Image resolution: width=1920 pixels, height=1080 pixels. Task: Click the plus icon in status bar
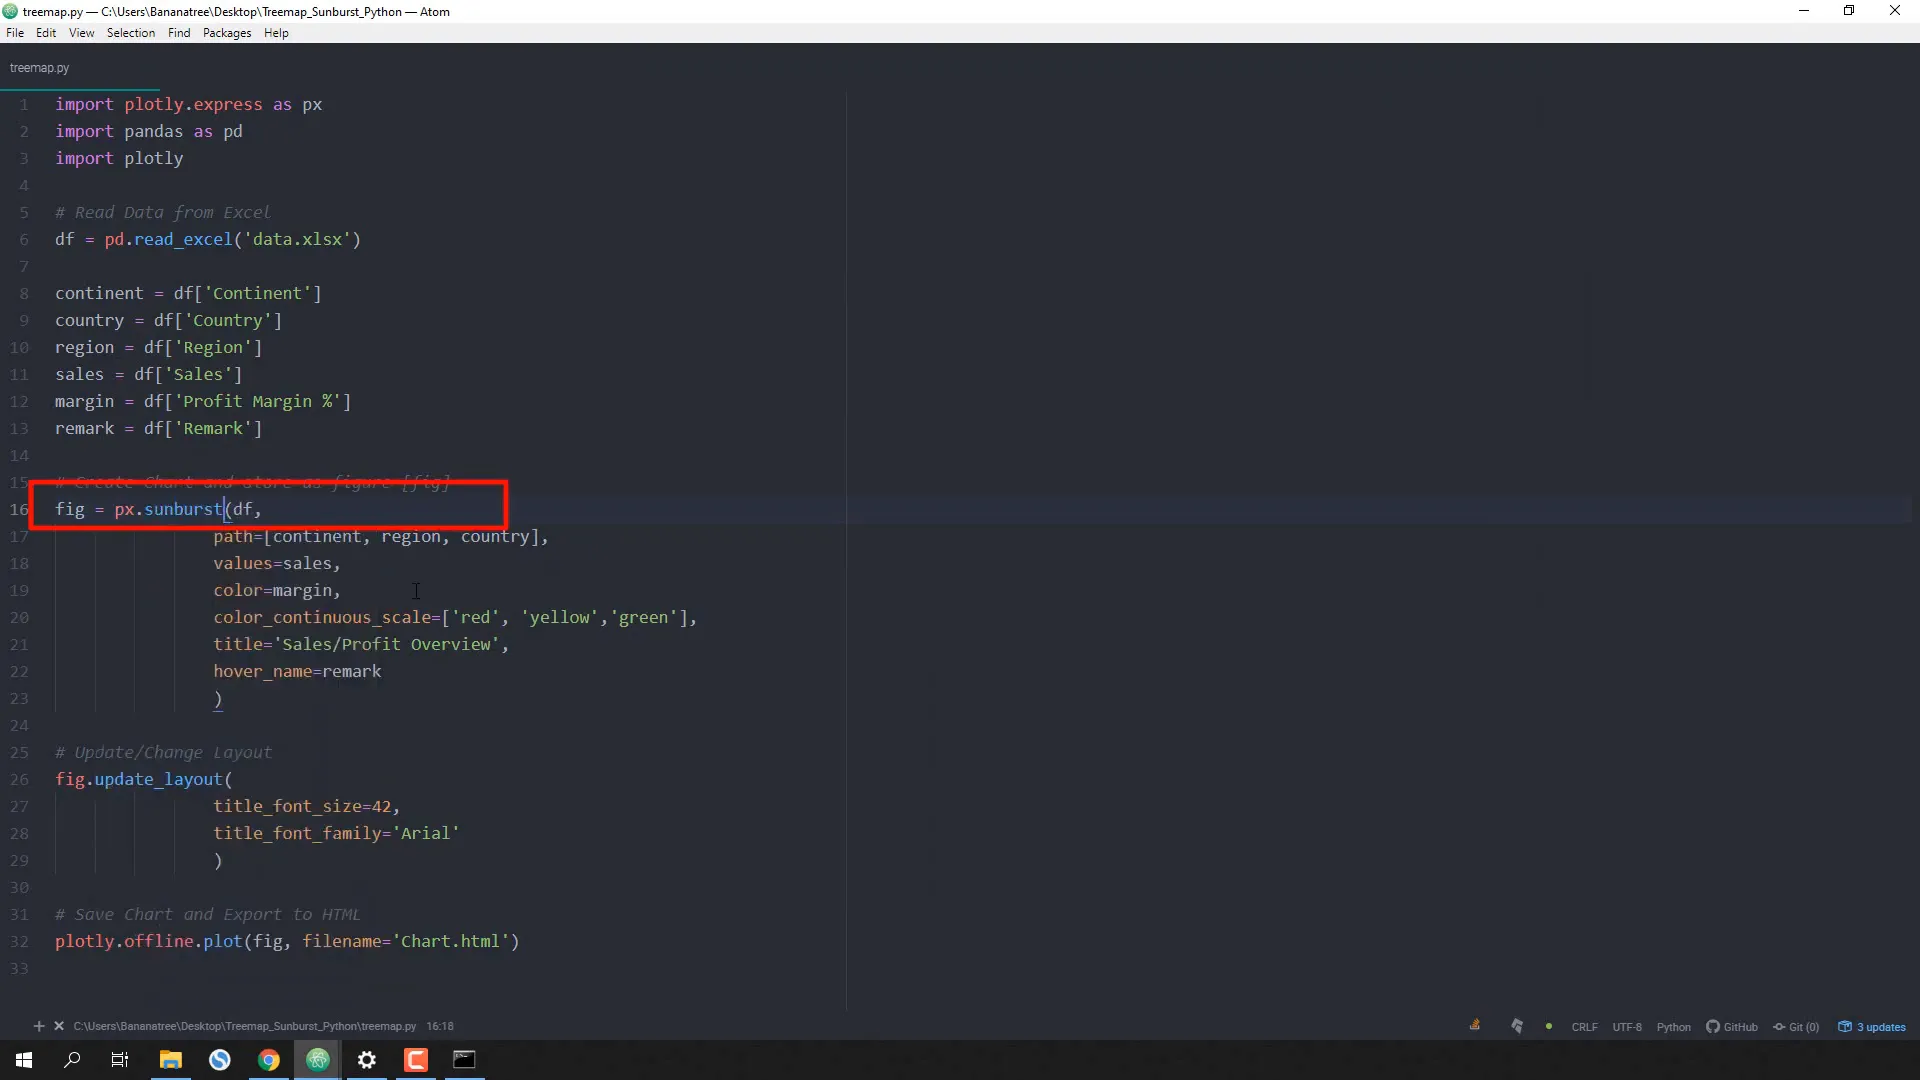click(x=39, y=1026)
